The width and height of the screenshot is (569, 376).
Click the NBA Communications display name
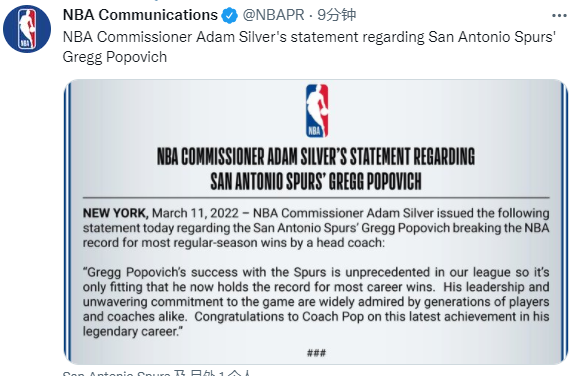pos(140,15)
